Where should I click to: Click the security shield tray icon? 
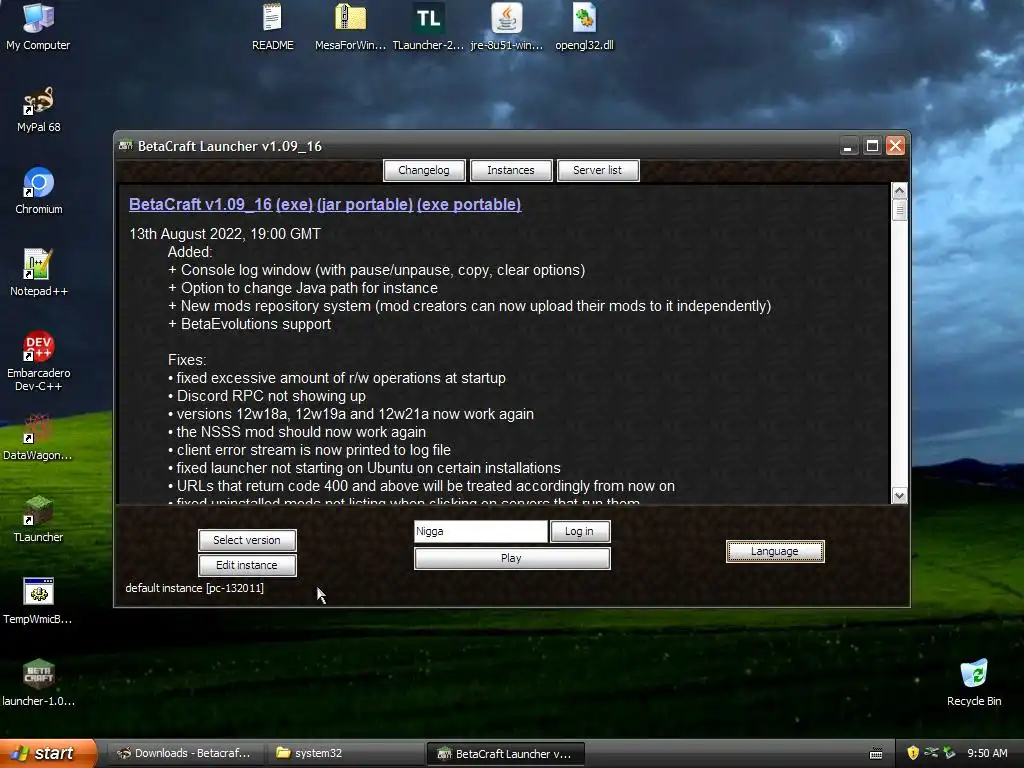click(913, 753)
